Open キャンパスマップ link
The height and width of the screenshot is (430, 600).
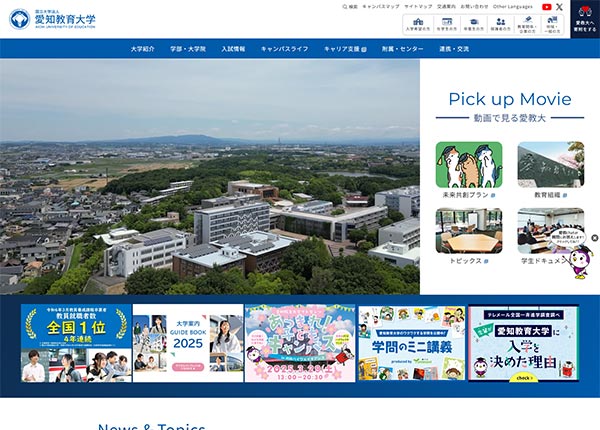click(x=381, y=7)
